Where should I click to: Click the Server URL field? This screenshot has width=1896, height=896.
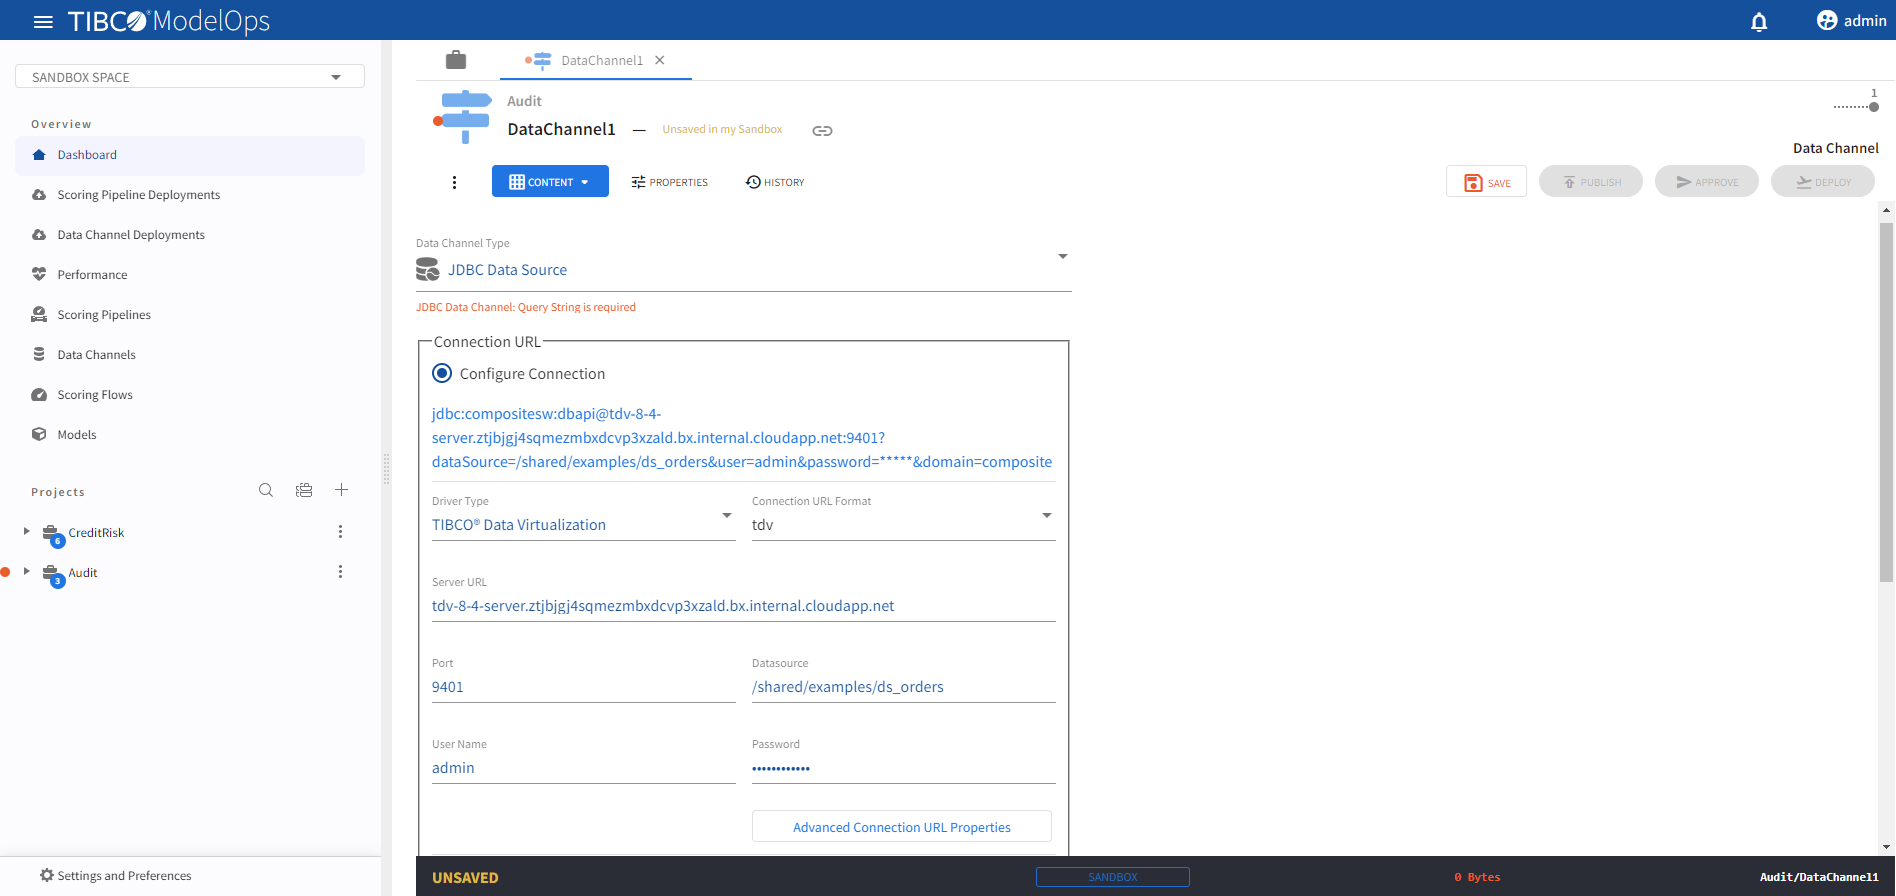tap(743, 606)
